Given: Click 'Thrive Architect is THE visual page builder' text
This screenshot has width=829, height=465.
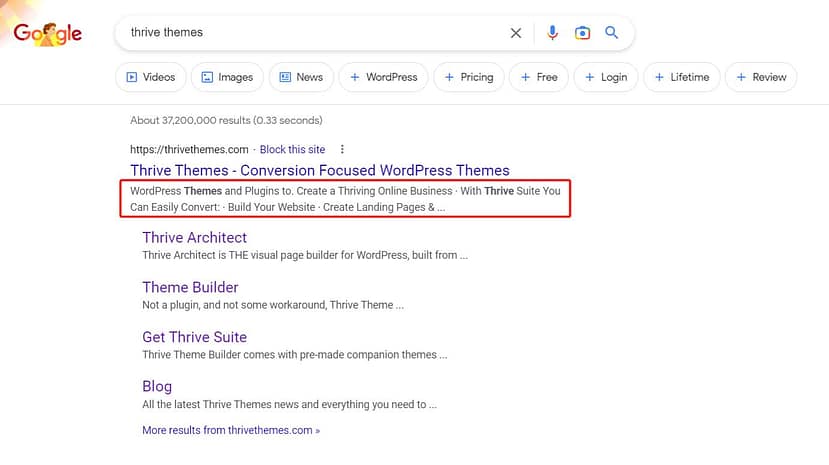Looking at the screenshot, I should click(305, 255).
